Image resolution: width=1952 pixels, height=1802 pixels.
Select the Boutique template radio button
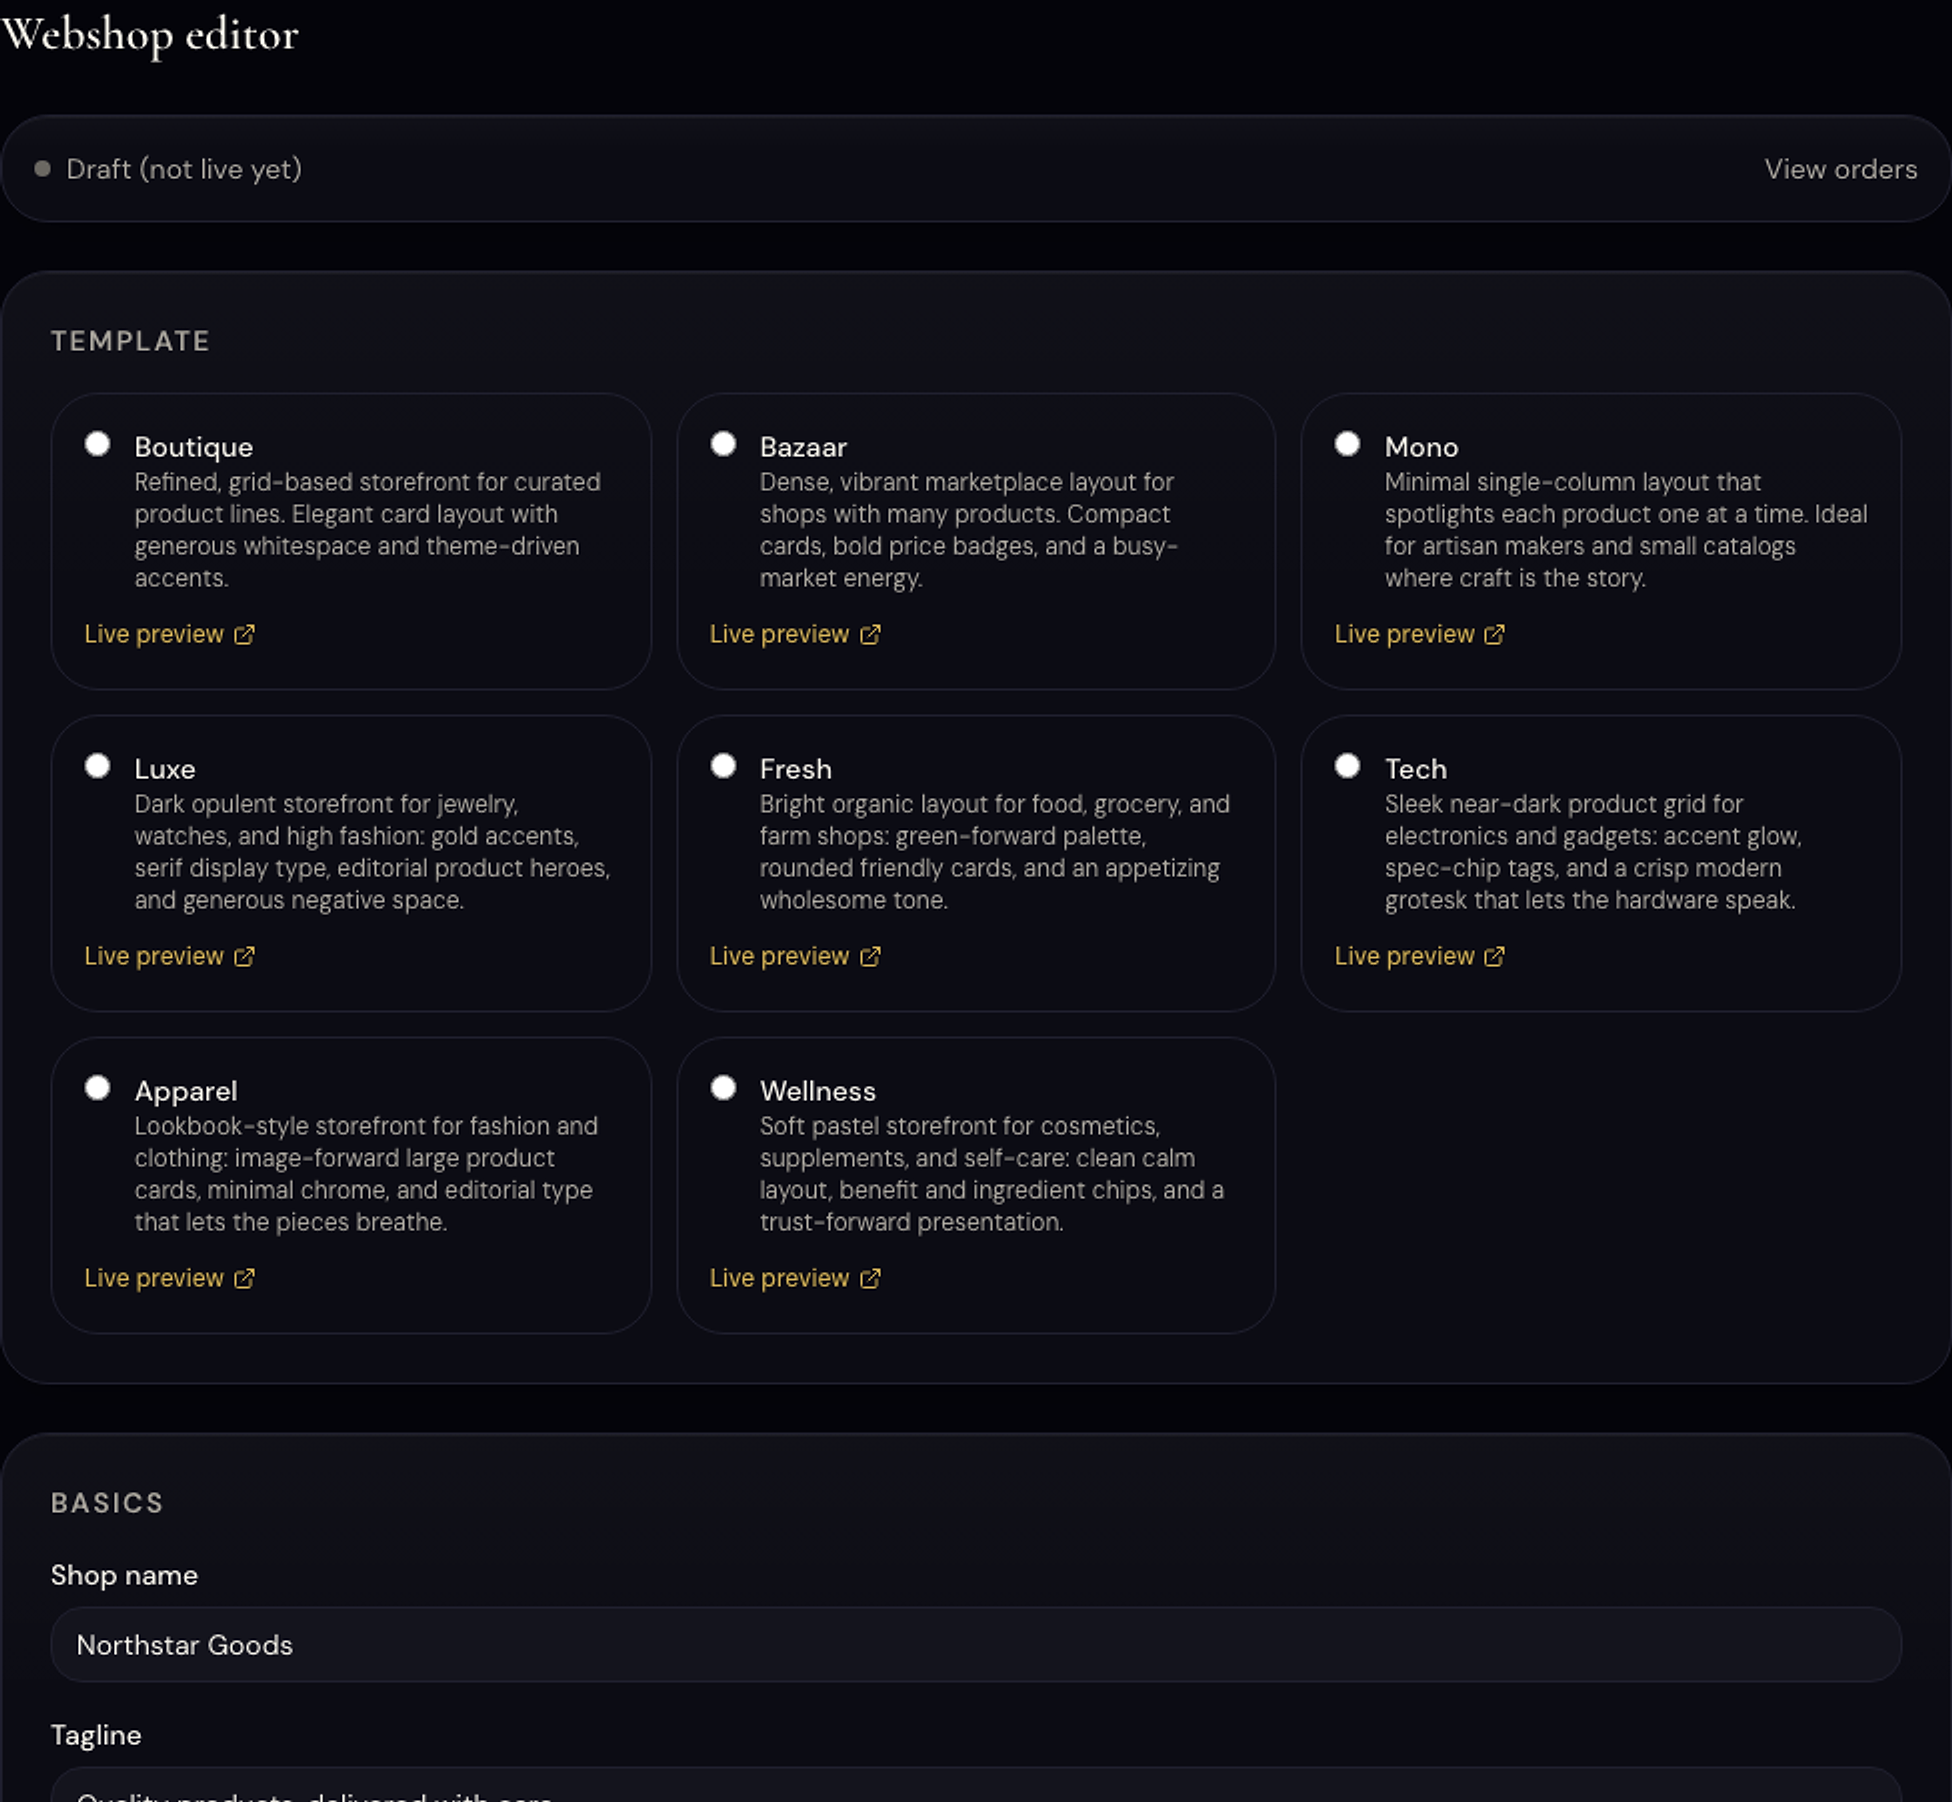(97, 444)
